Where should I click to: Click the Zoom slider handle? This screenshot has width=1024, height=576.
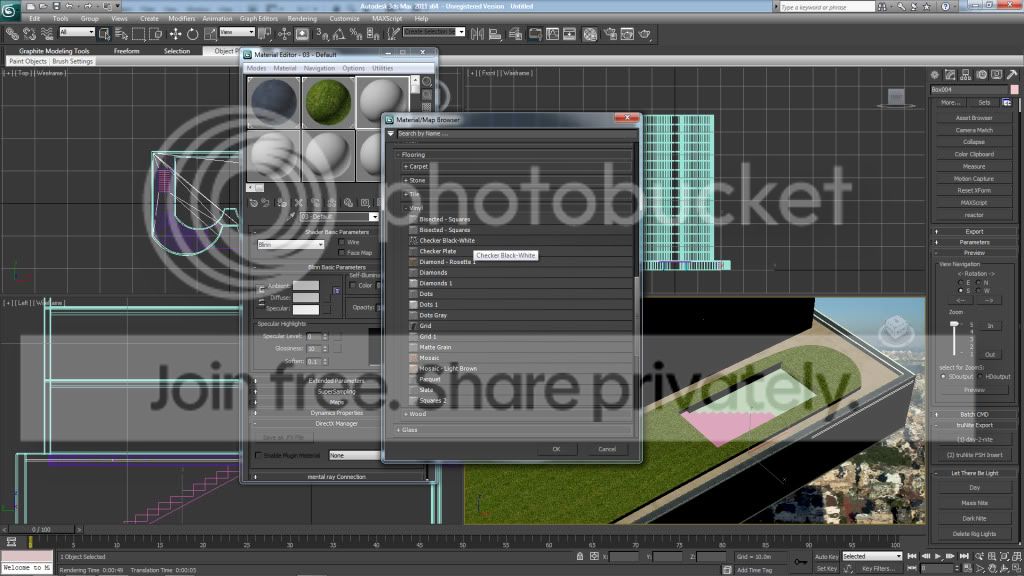coord(953,324)
